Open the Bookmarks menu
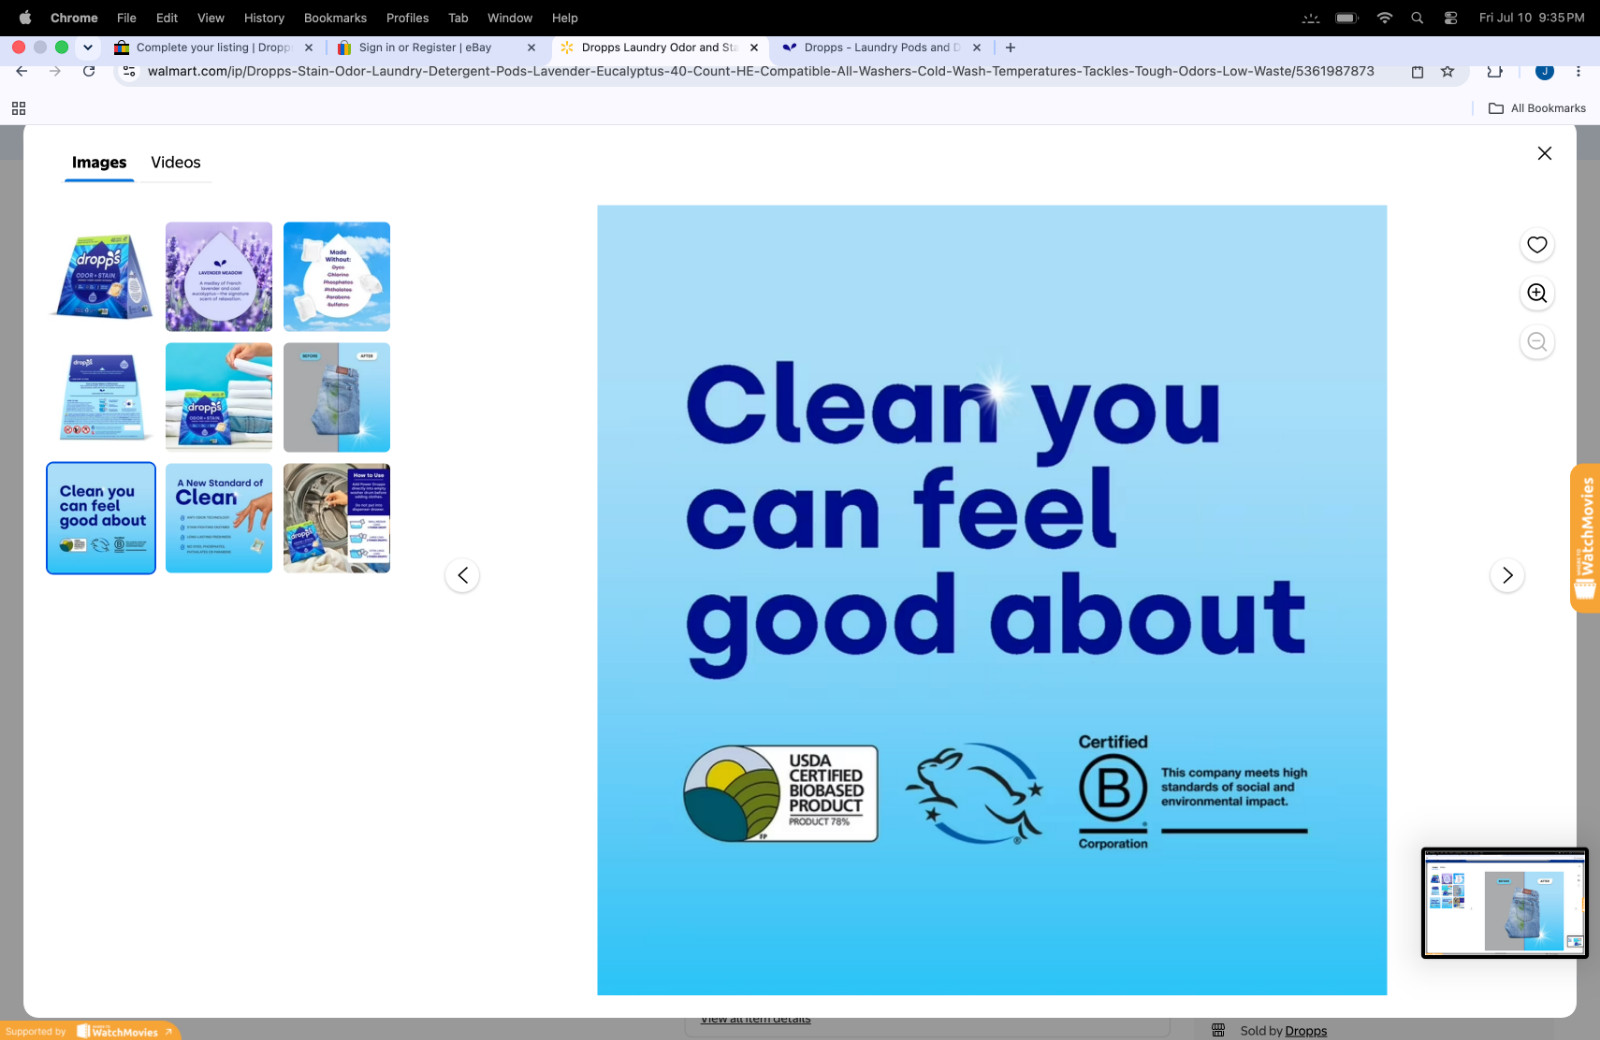This screenshot has height=1040, width=1600. click(x=335, y=18)
